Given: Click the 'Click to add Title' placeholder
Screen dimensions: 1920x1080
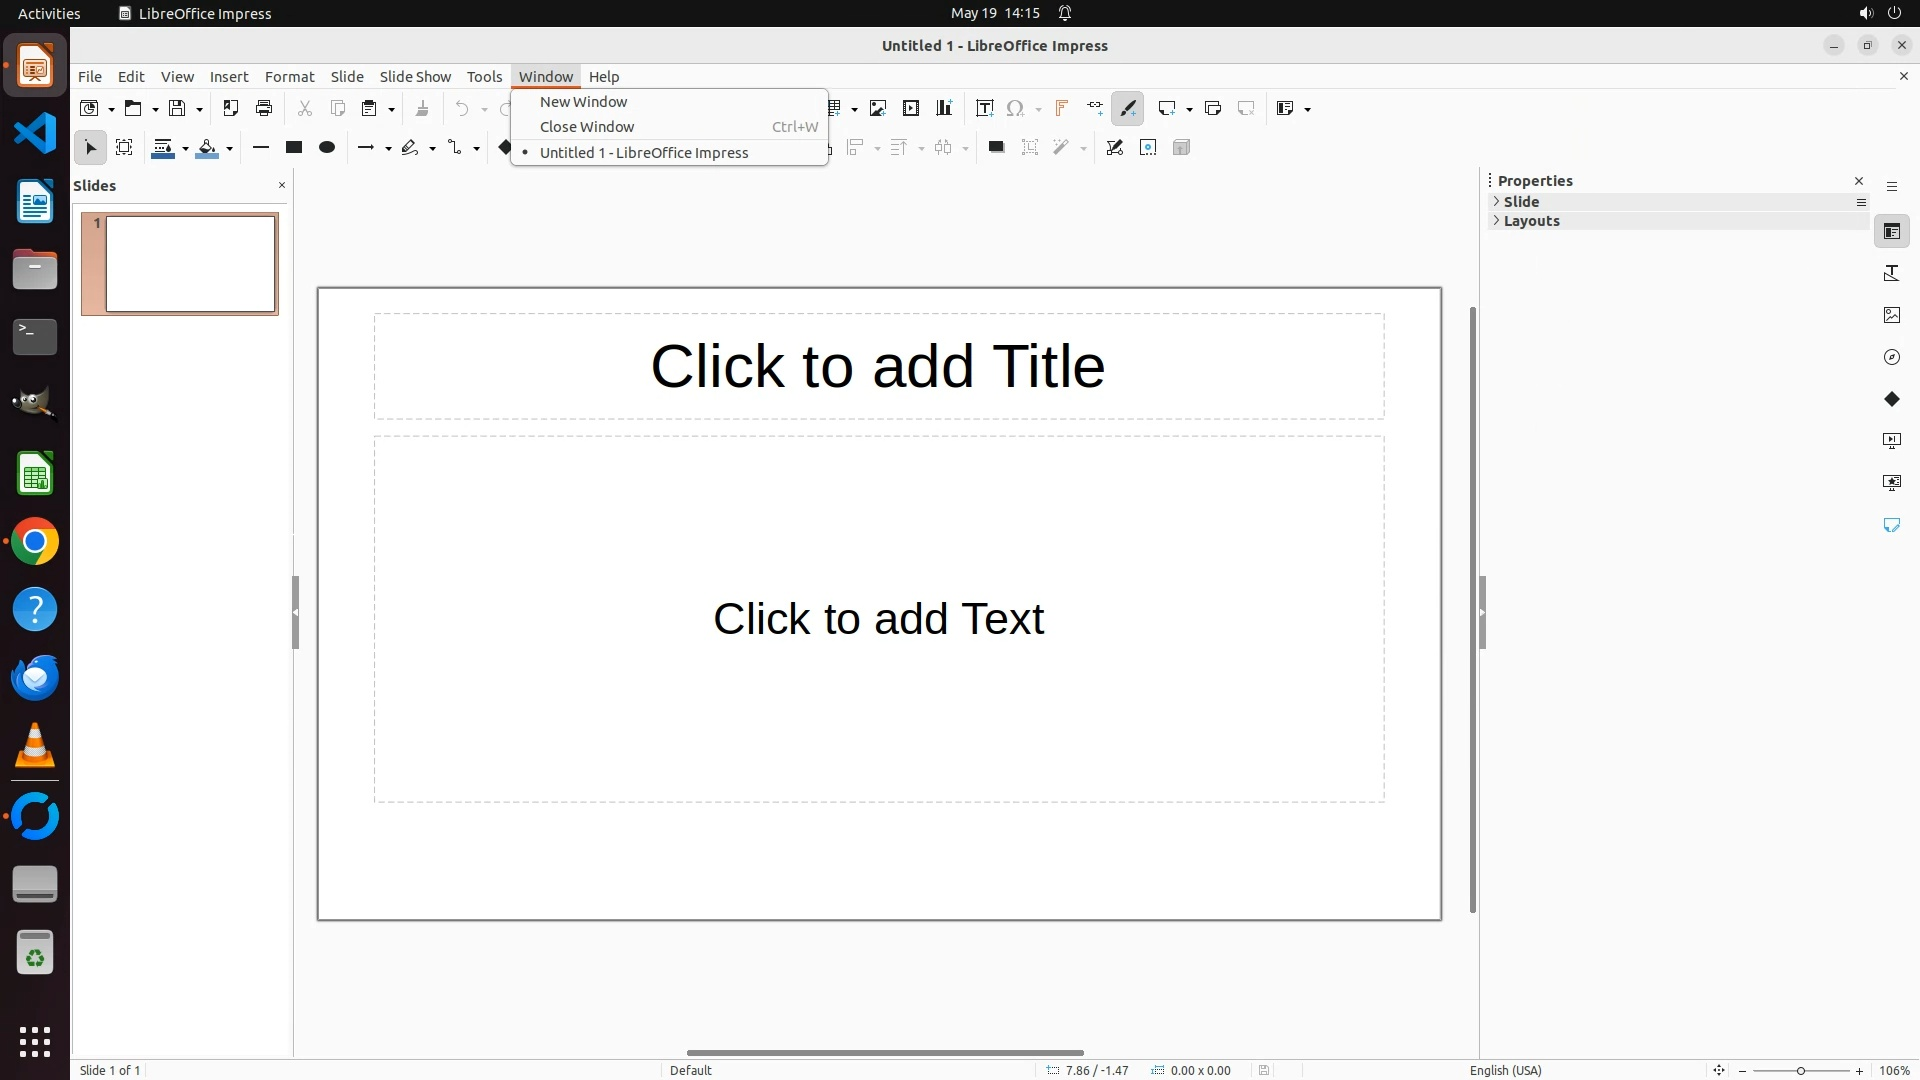Looking at the screenshot, I should (878, 366).
